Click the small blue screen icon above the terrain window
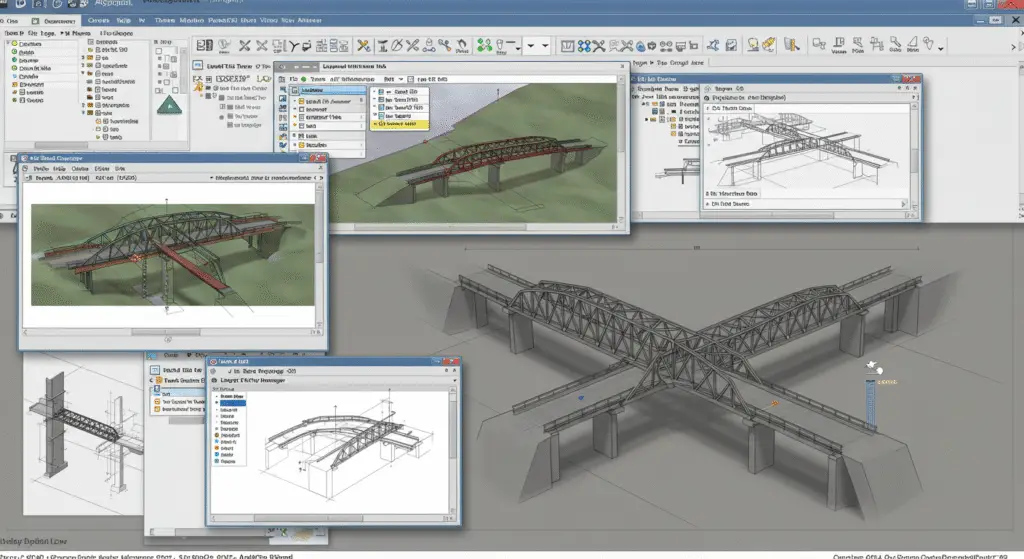The height and width of the screenshot is (559, 1024). pyautogui.click(x=197, y=65)
